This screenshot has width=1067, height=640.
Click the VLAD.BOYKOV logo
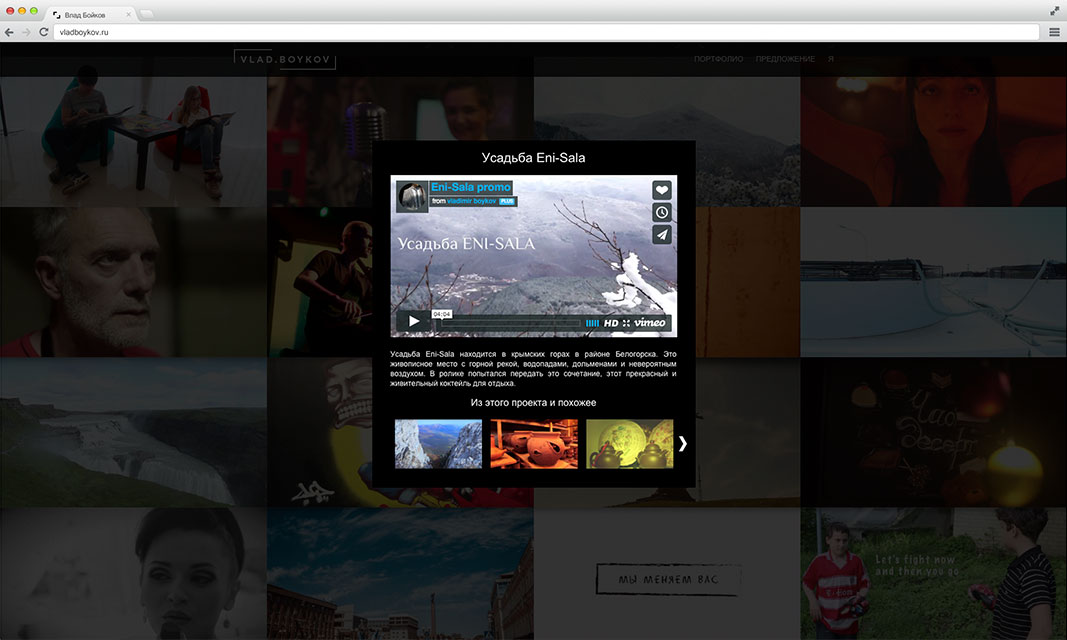coord(285,59)
